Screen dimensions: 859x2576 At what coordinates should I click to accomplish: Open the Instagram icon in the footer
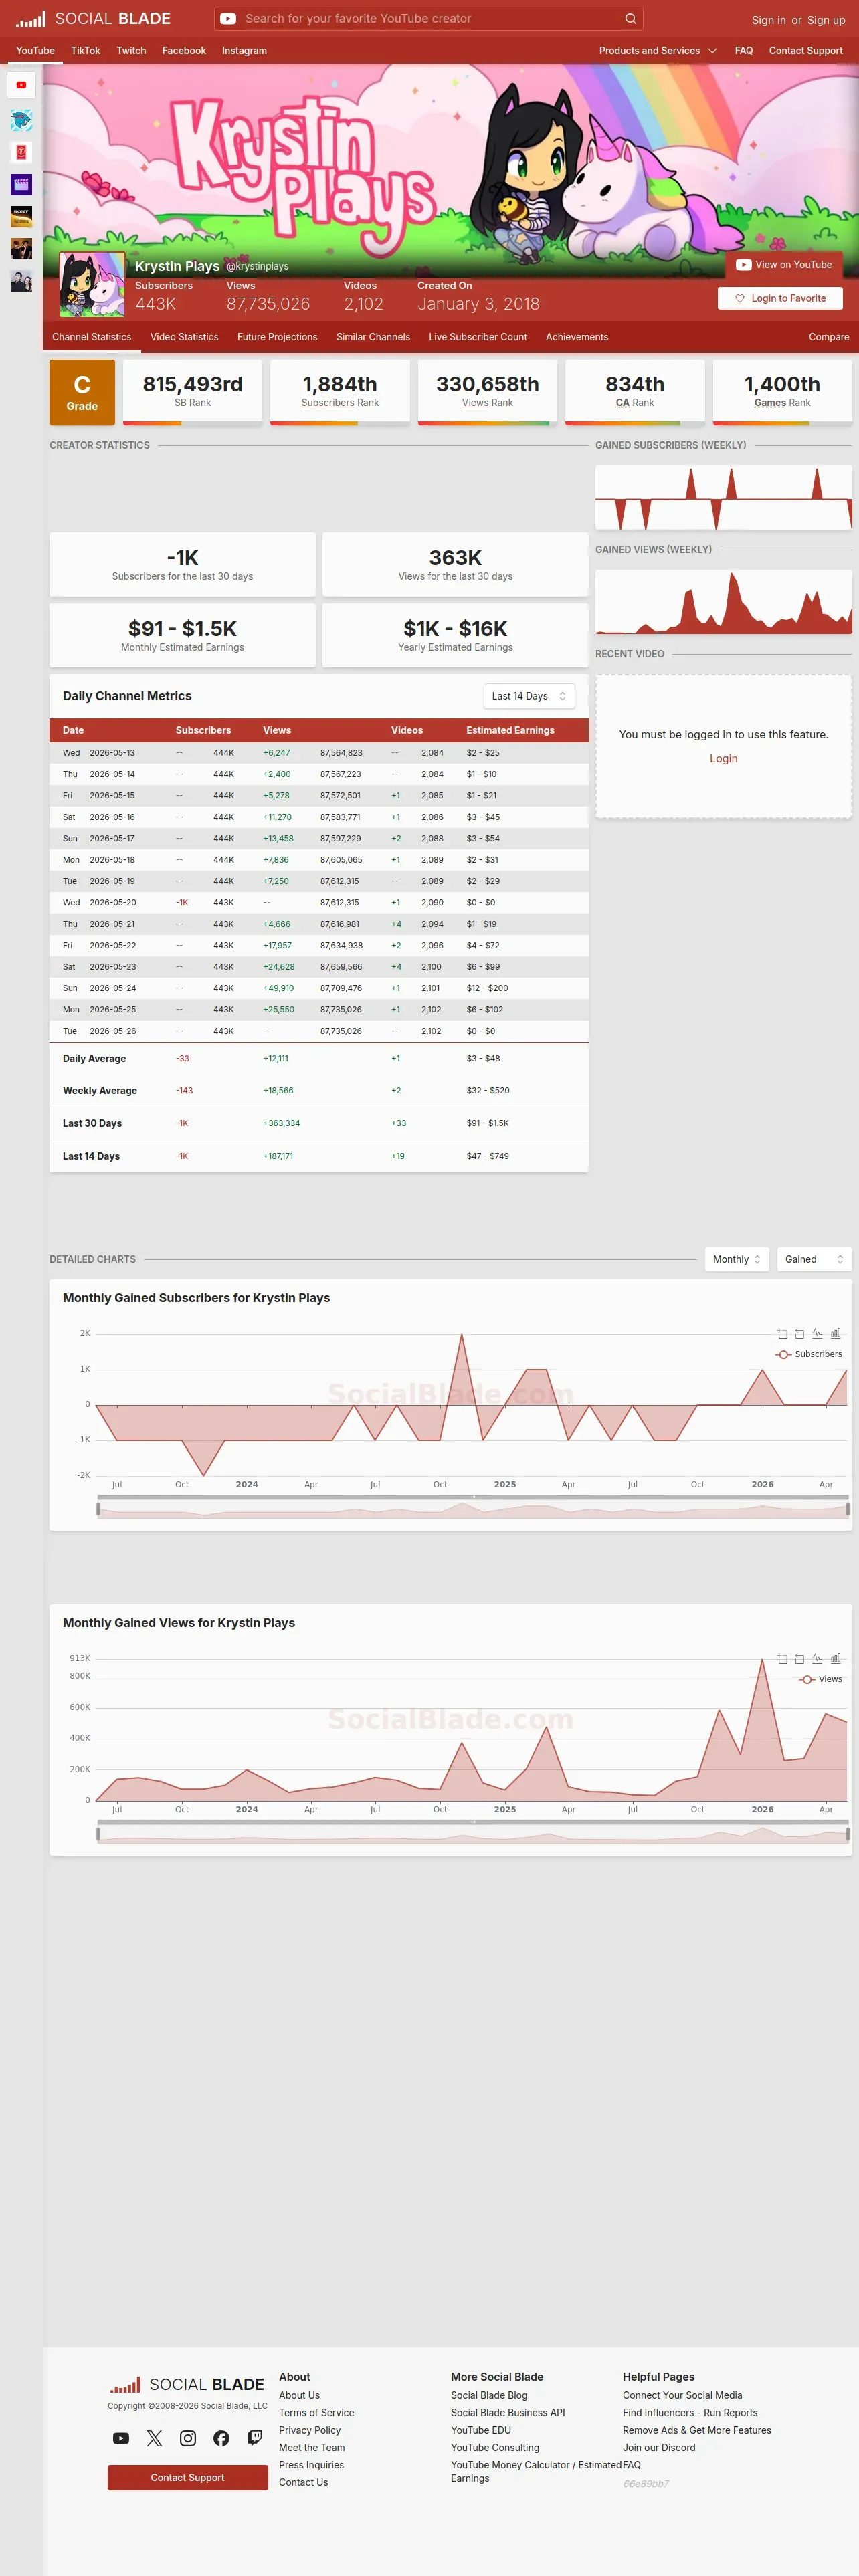tap(188, 2438)
